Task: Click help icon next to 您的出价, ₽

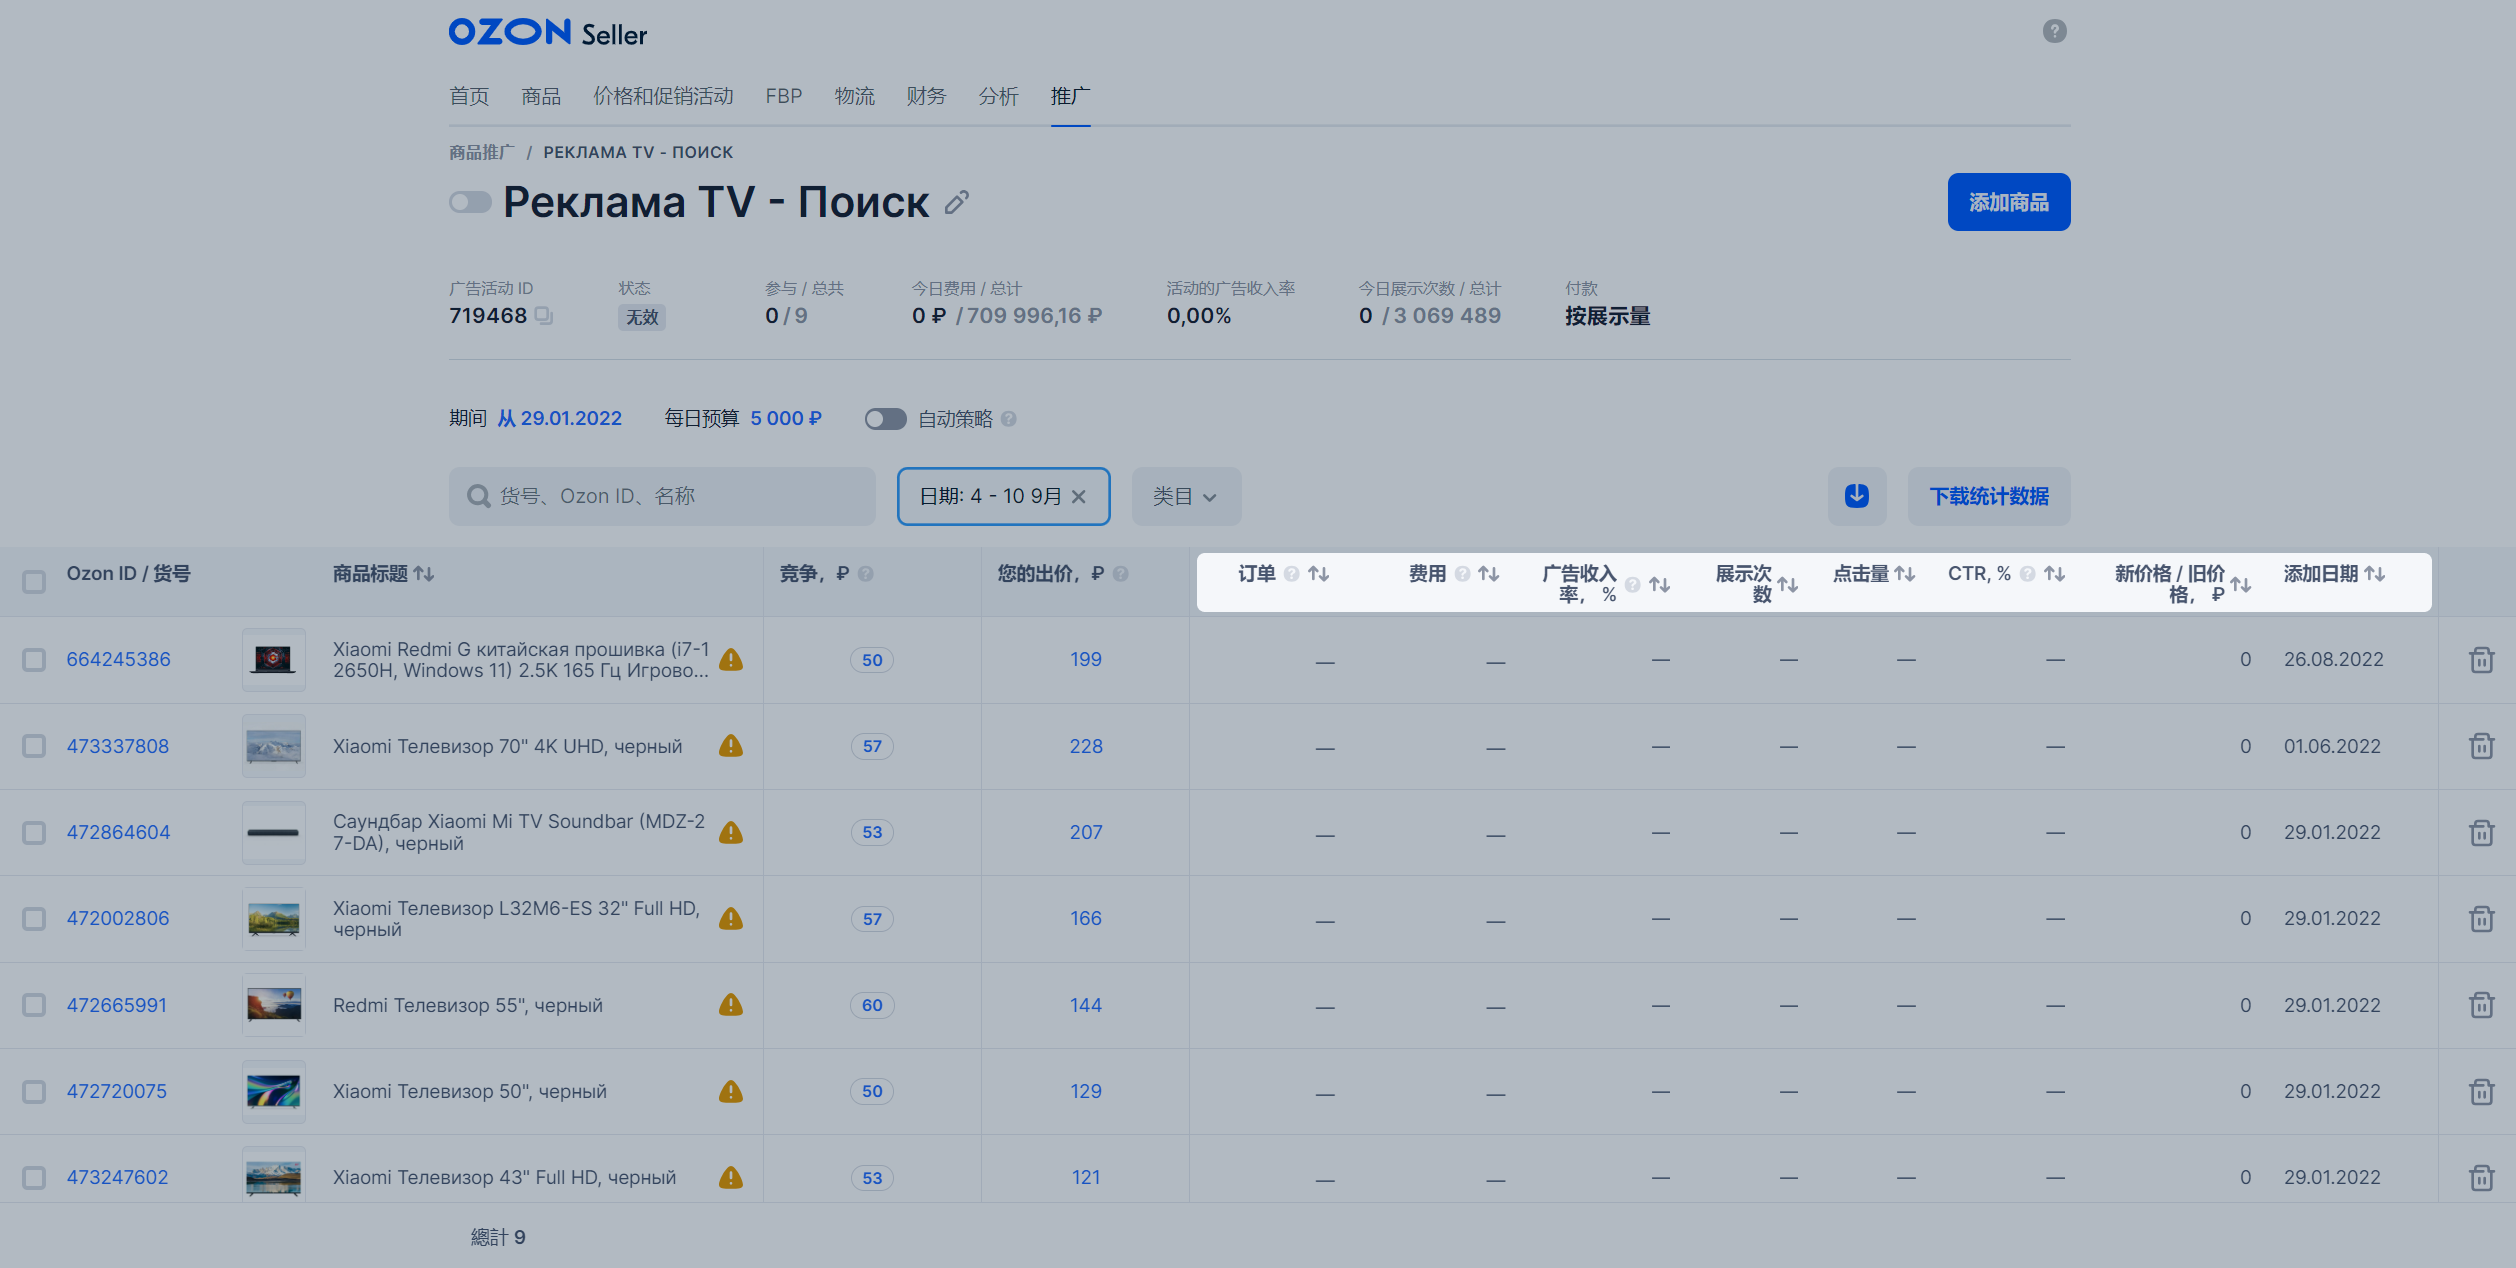Action: coord(1121,574)
